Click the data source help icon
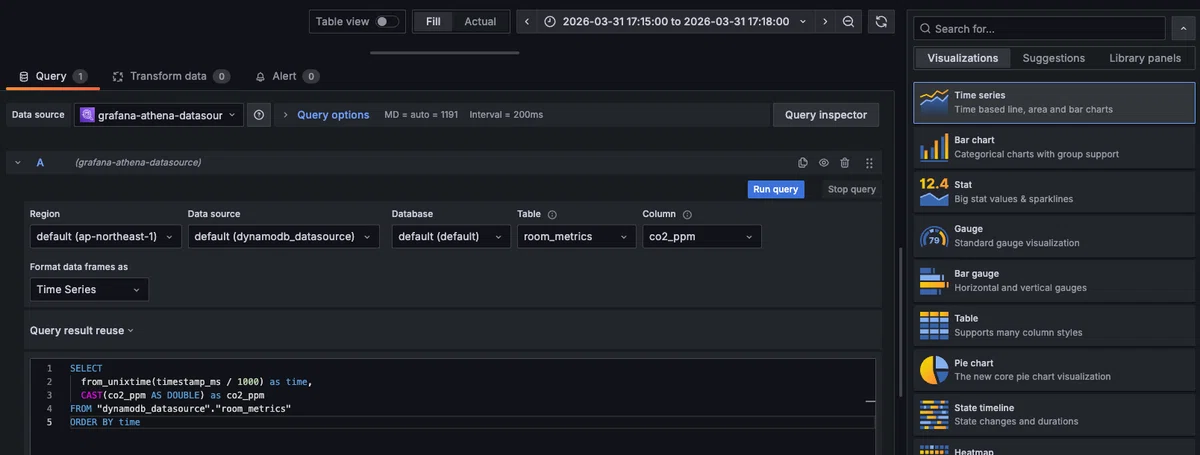 click(x=259, y=115)
